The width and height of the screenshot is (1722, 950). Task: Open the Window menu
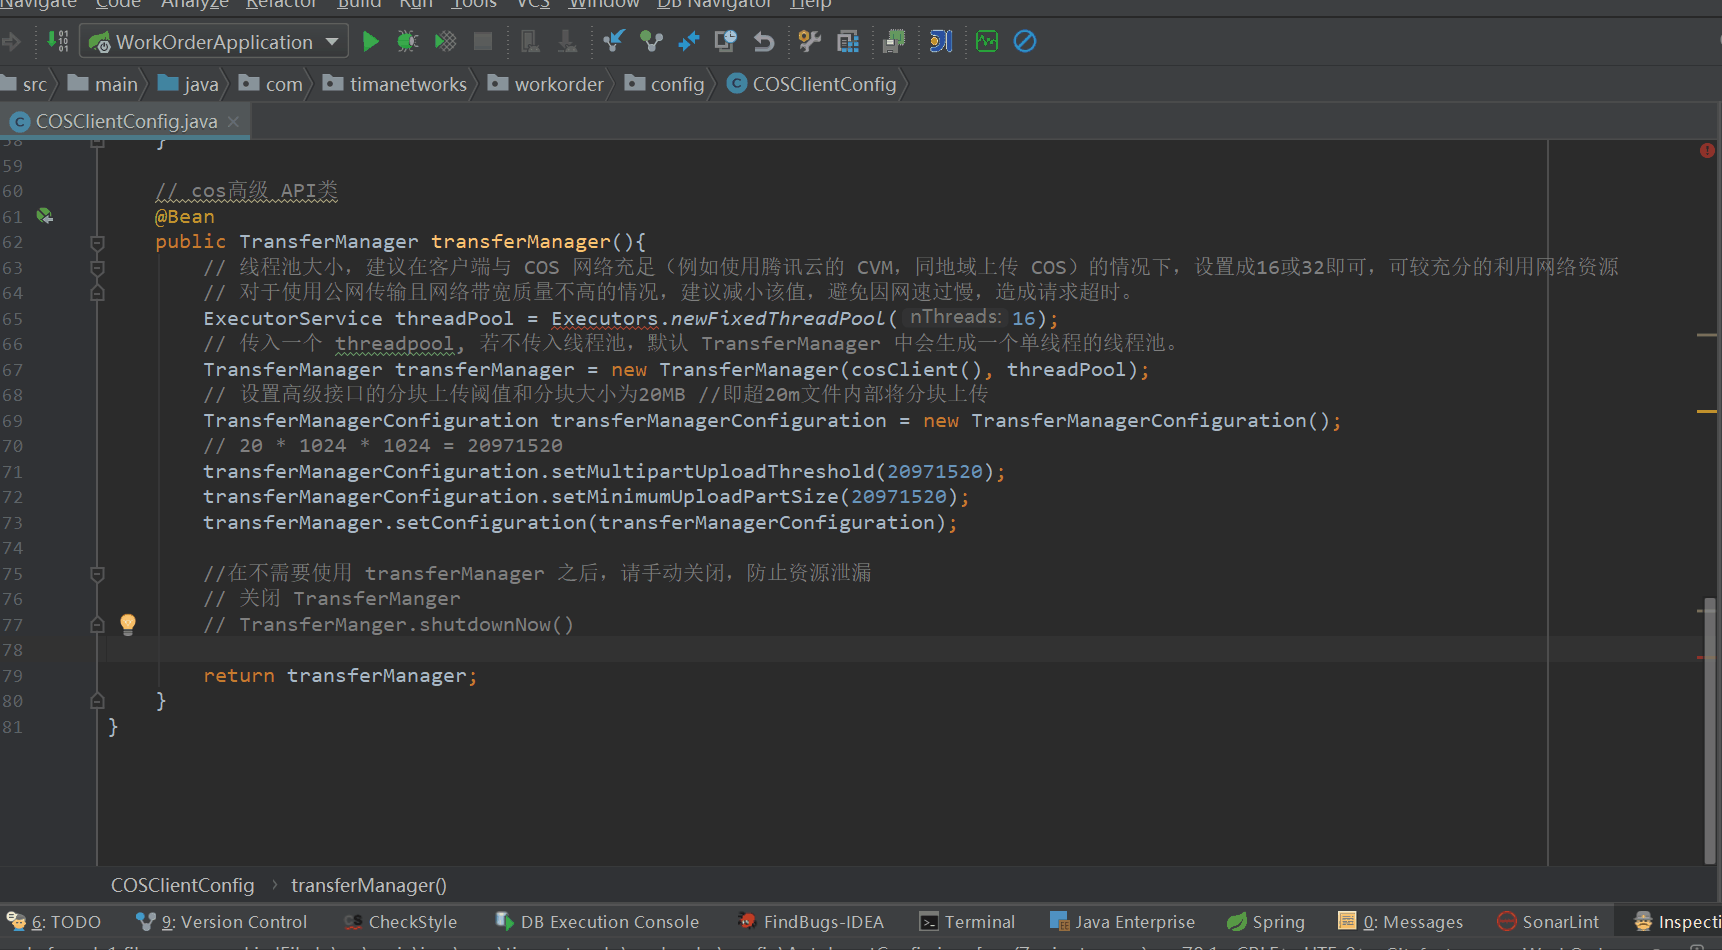click(604, 5)
